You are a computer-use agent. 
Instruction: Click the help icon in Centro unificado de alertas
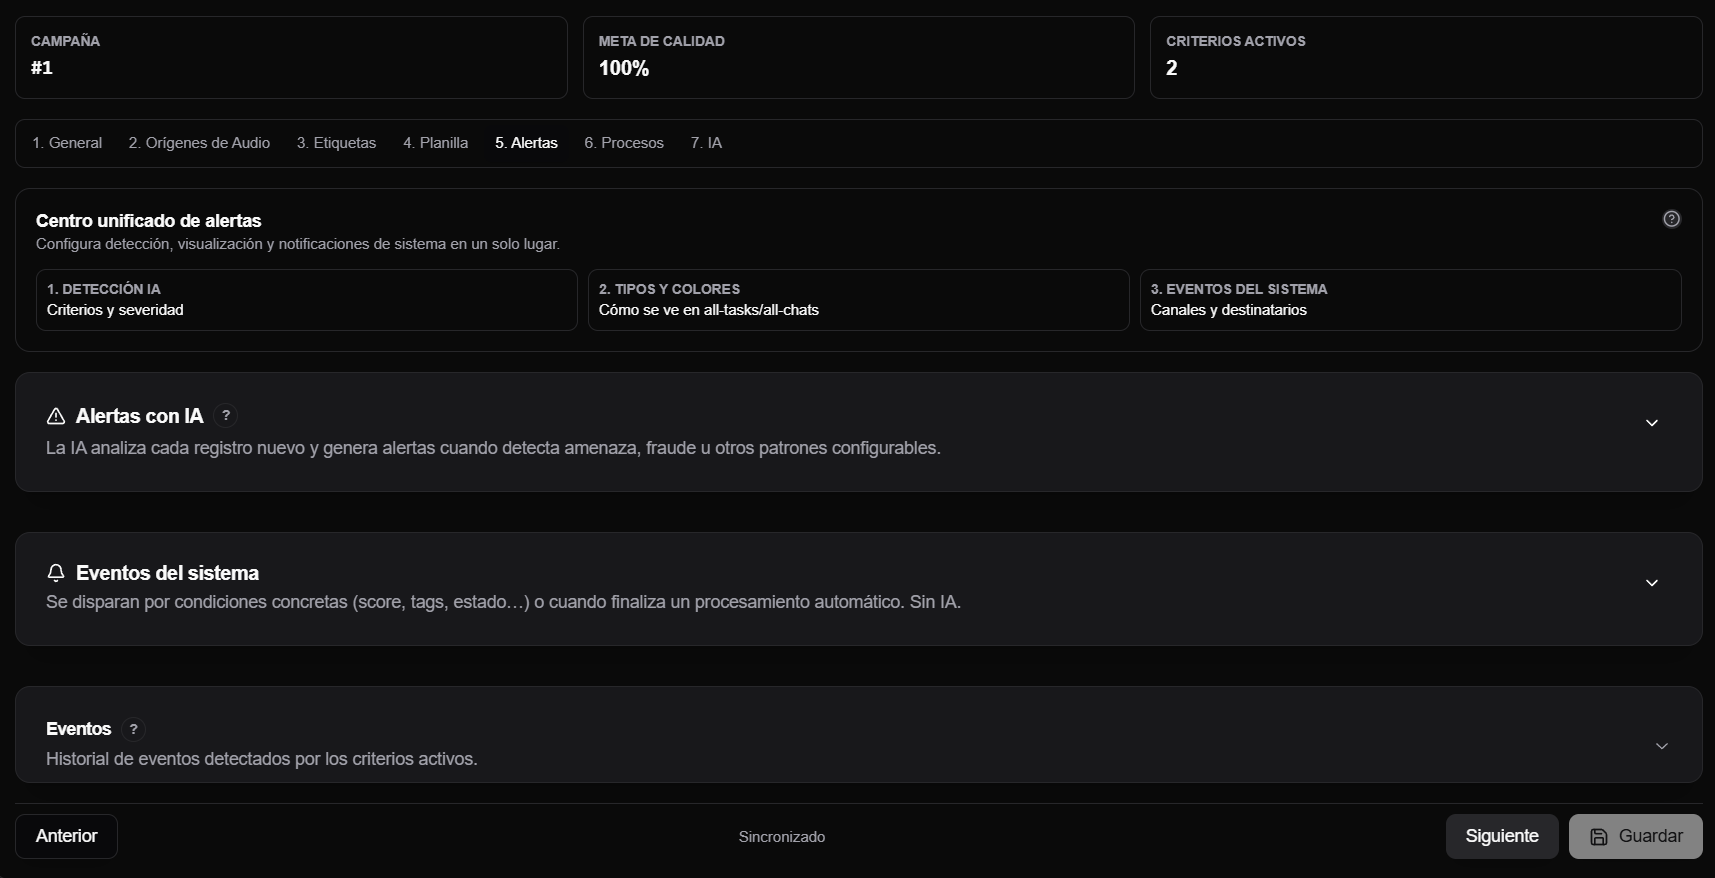(x=1671, y=219)
